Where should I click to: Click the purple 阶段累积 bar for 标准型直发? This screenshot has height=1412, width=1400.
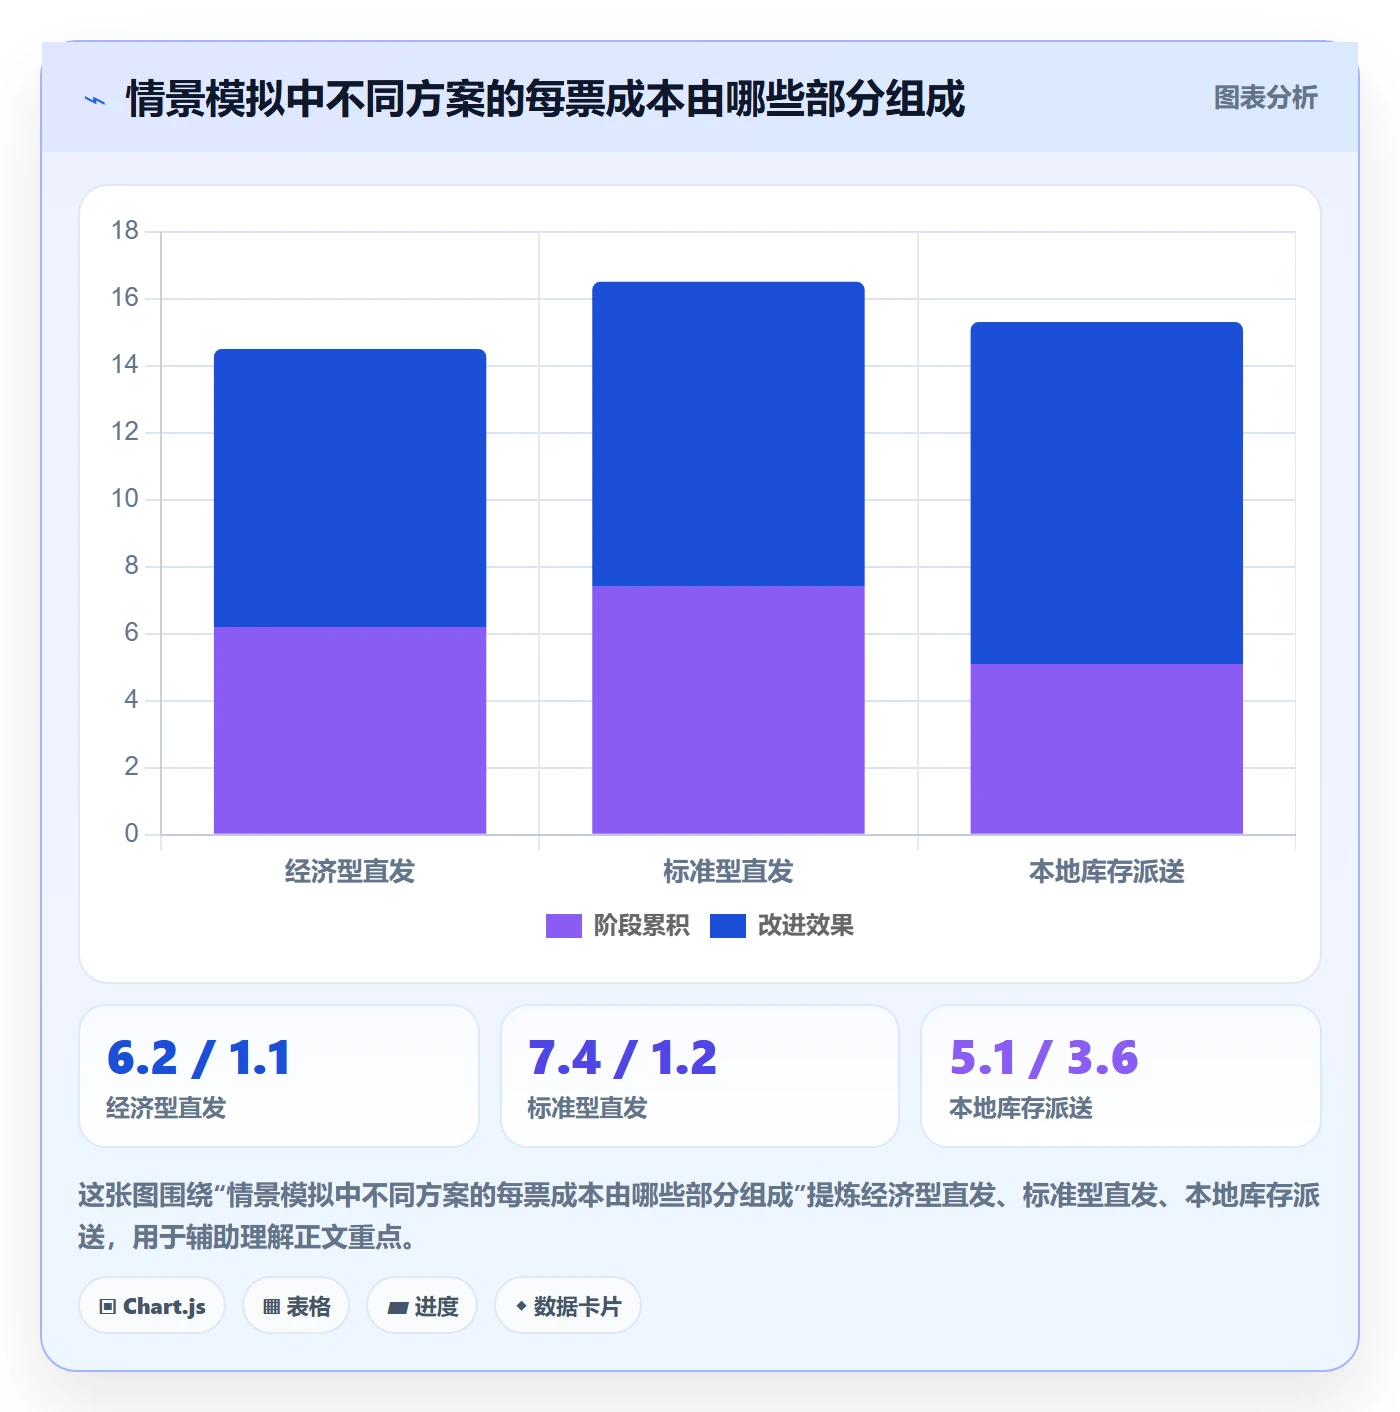pos(728,710)
